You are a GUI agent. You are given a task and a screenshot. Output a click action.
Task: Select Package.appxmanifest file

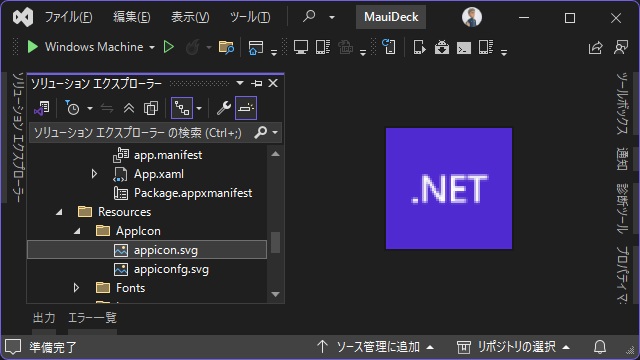[193, 193]
